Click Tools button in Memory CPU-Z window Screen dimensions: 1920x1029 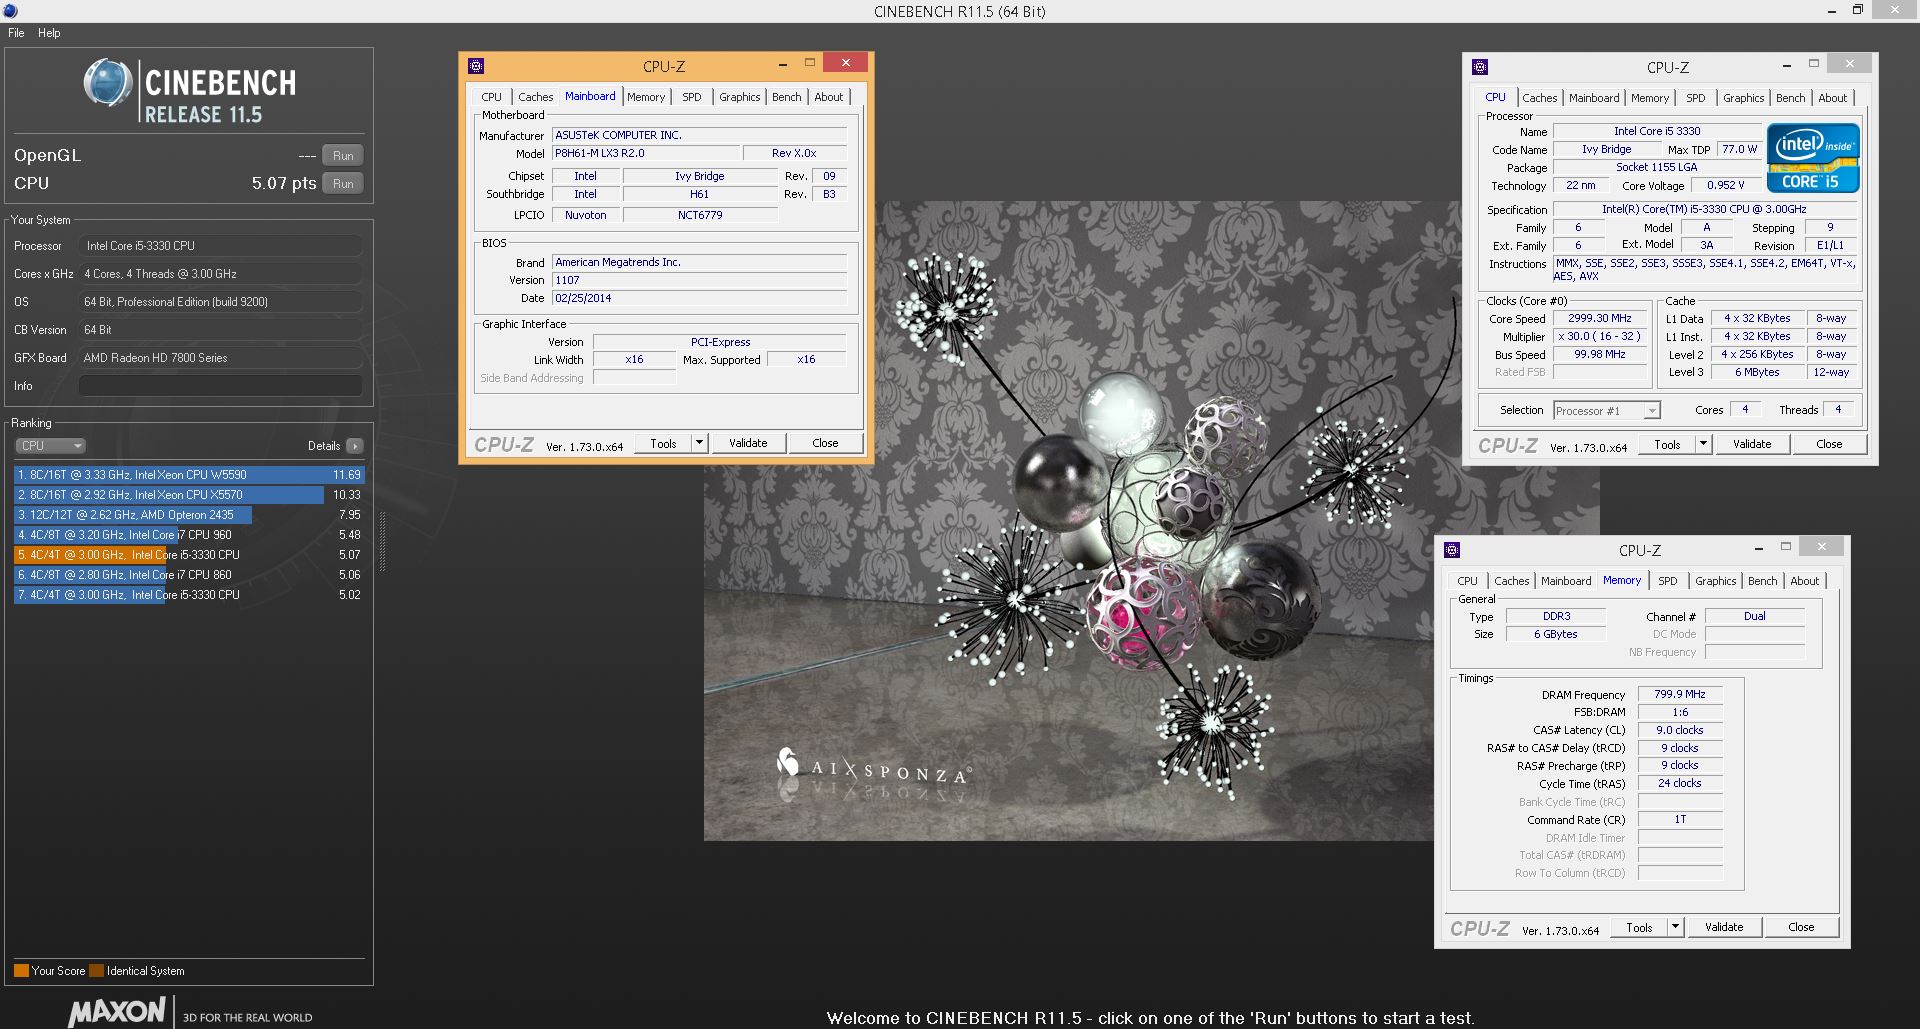point(1639,927)
